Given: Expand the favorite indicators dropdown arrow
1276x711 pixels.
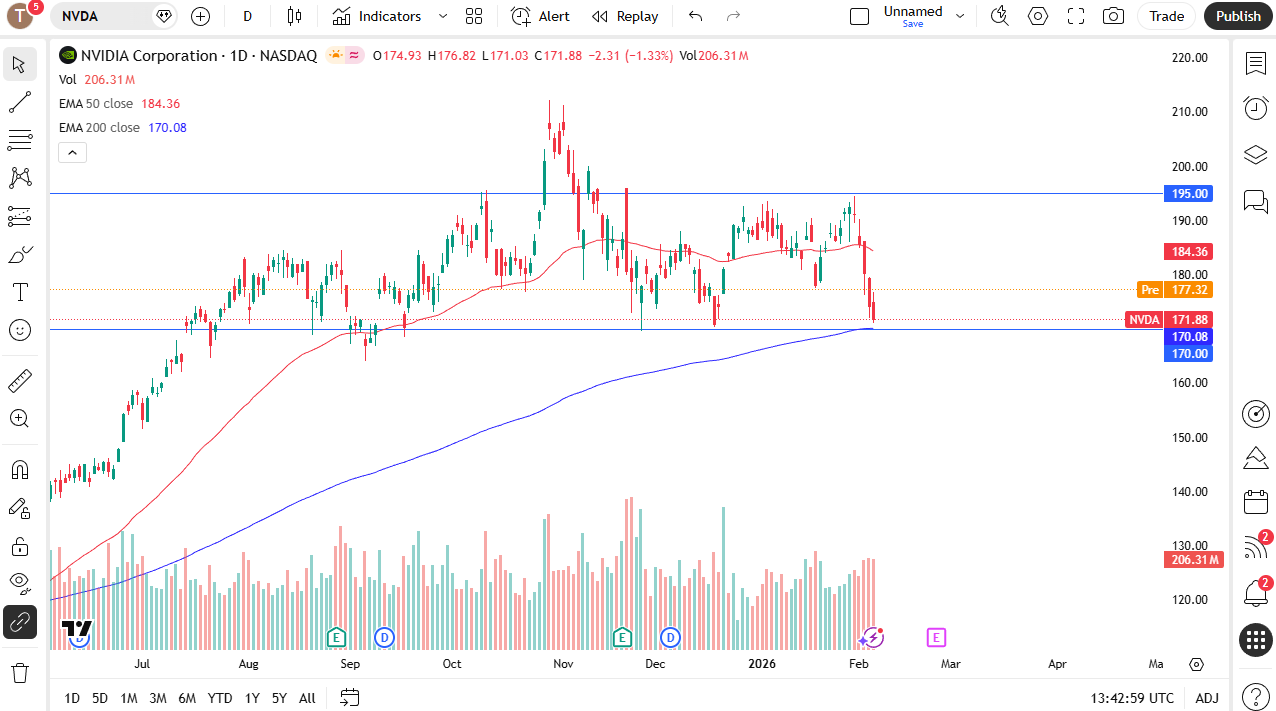Looking at the screenshot, I should click(x=443, y=16).
